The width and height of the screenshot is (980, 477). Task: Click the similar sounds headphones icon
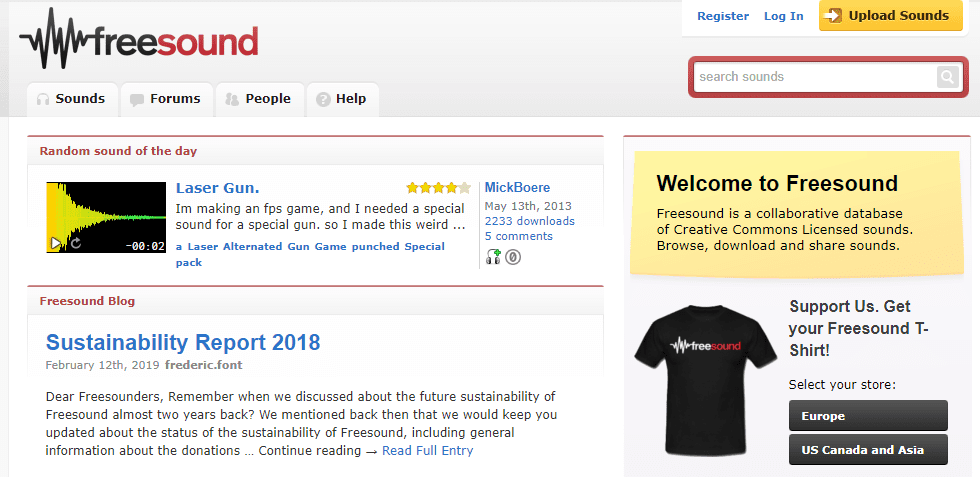point(493,257)
